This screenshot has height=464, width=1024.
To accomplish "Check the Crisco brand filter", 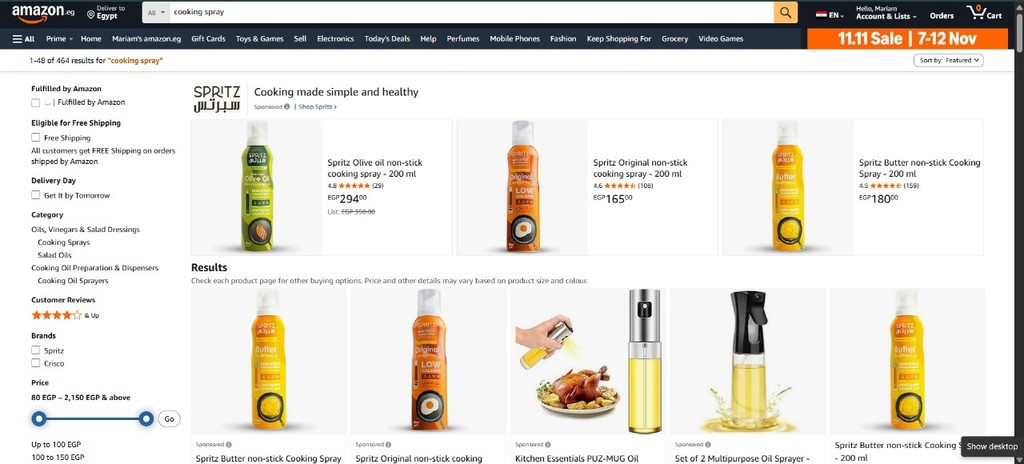I will pos(35,363).
